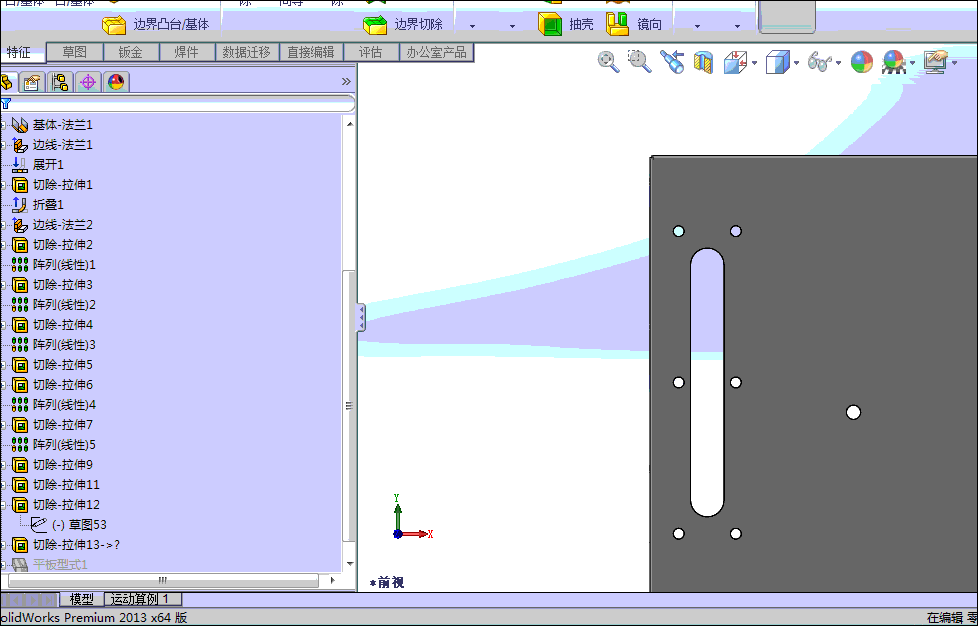Viewport: 978px width, 626px height.
Task: Click the 边界凸台/基体 ribbon button
Action: click(x=156, y=24)
